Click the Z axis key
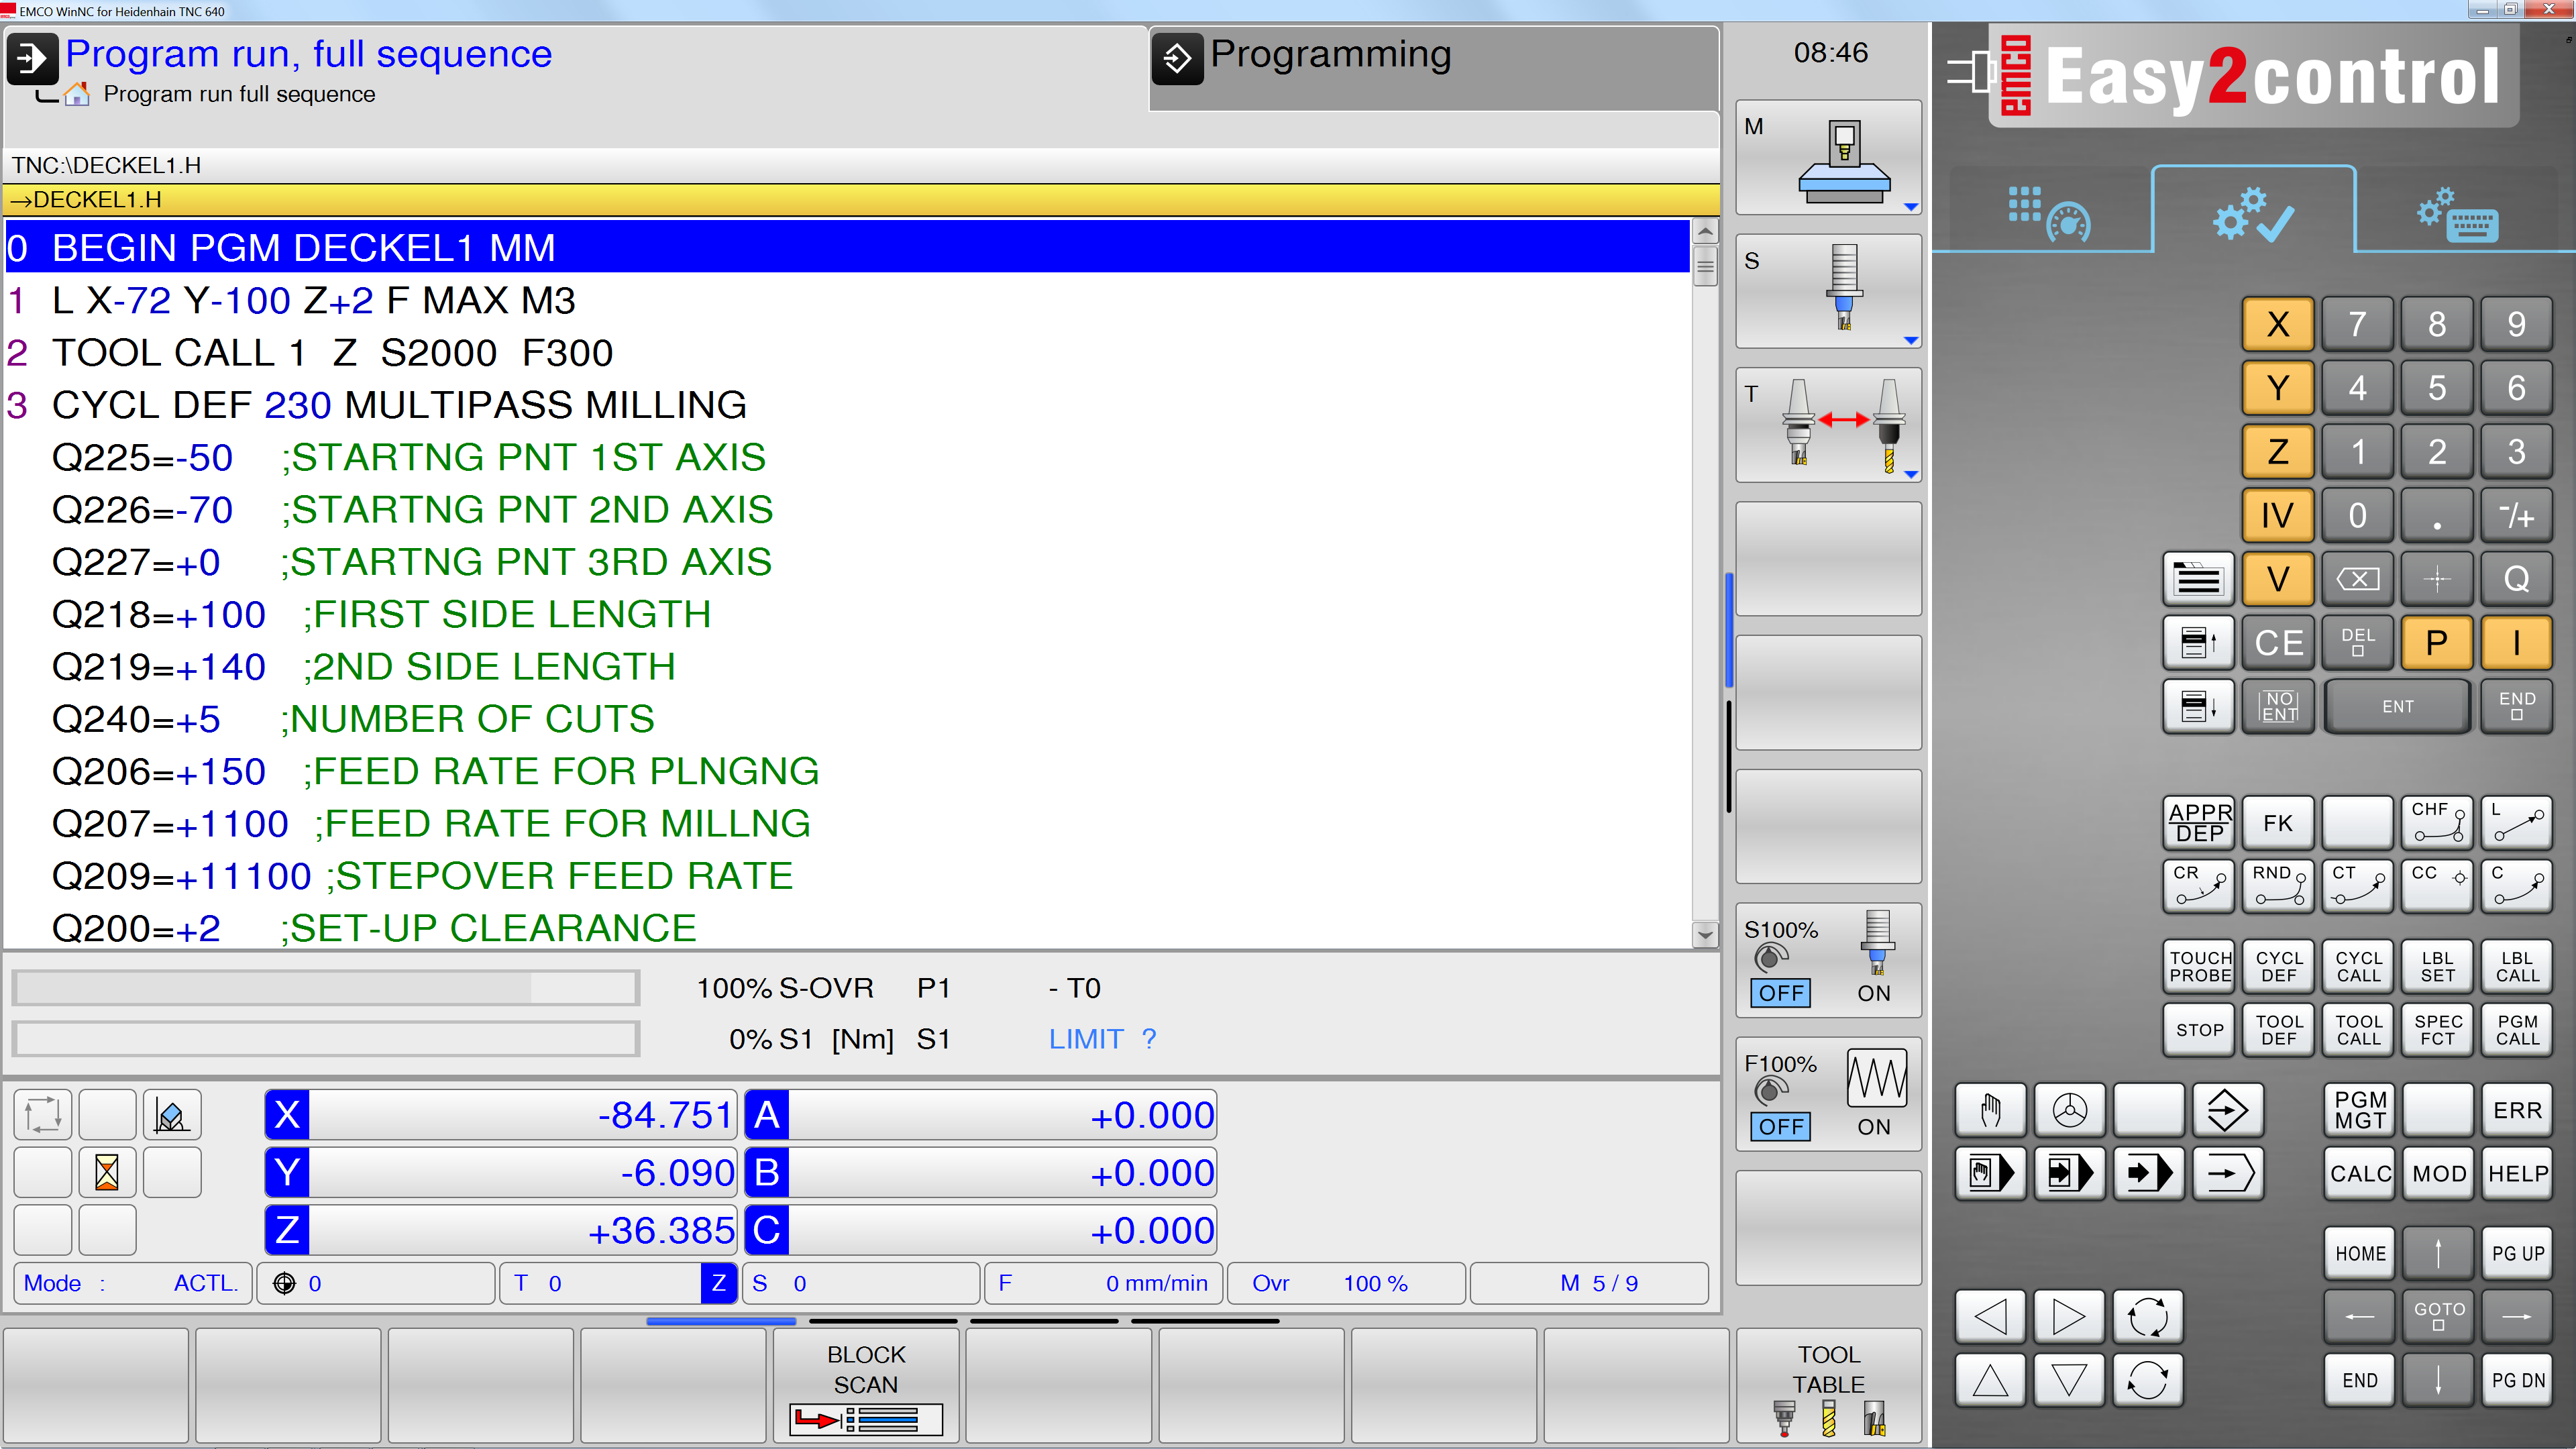2576x1449 pixels. tap(2277, 452)
